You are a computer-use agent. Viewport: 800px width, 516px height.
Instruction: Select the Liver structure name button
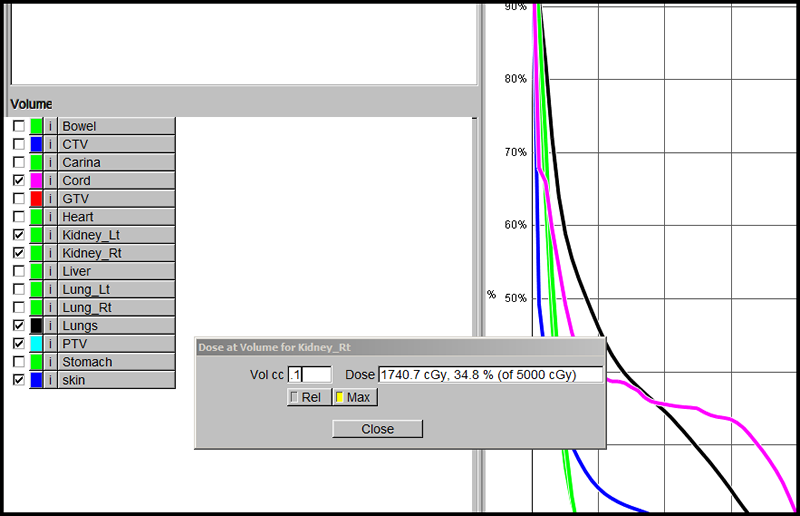(116, 271)
